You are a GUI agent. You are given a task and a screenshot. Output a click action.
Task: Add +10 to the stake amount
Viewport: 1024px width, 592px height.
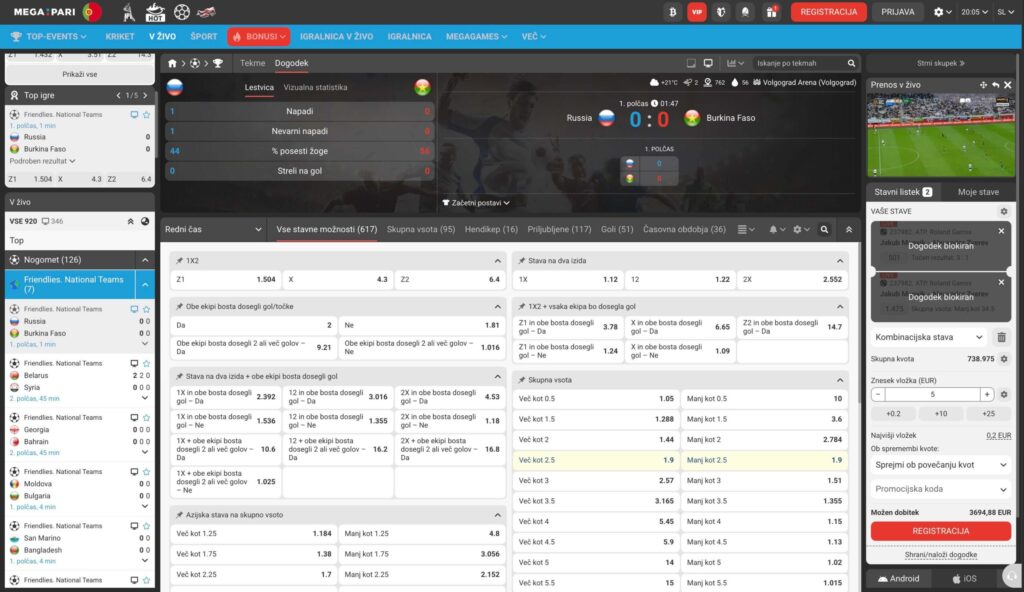(940, 414)
